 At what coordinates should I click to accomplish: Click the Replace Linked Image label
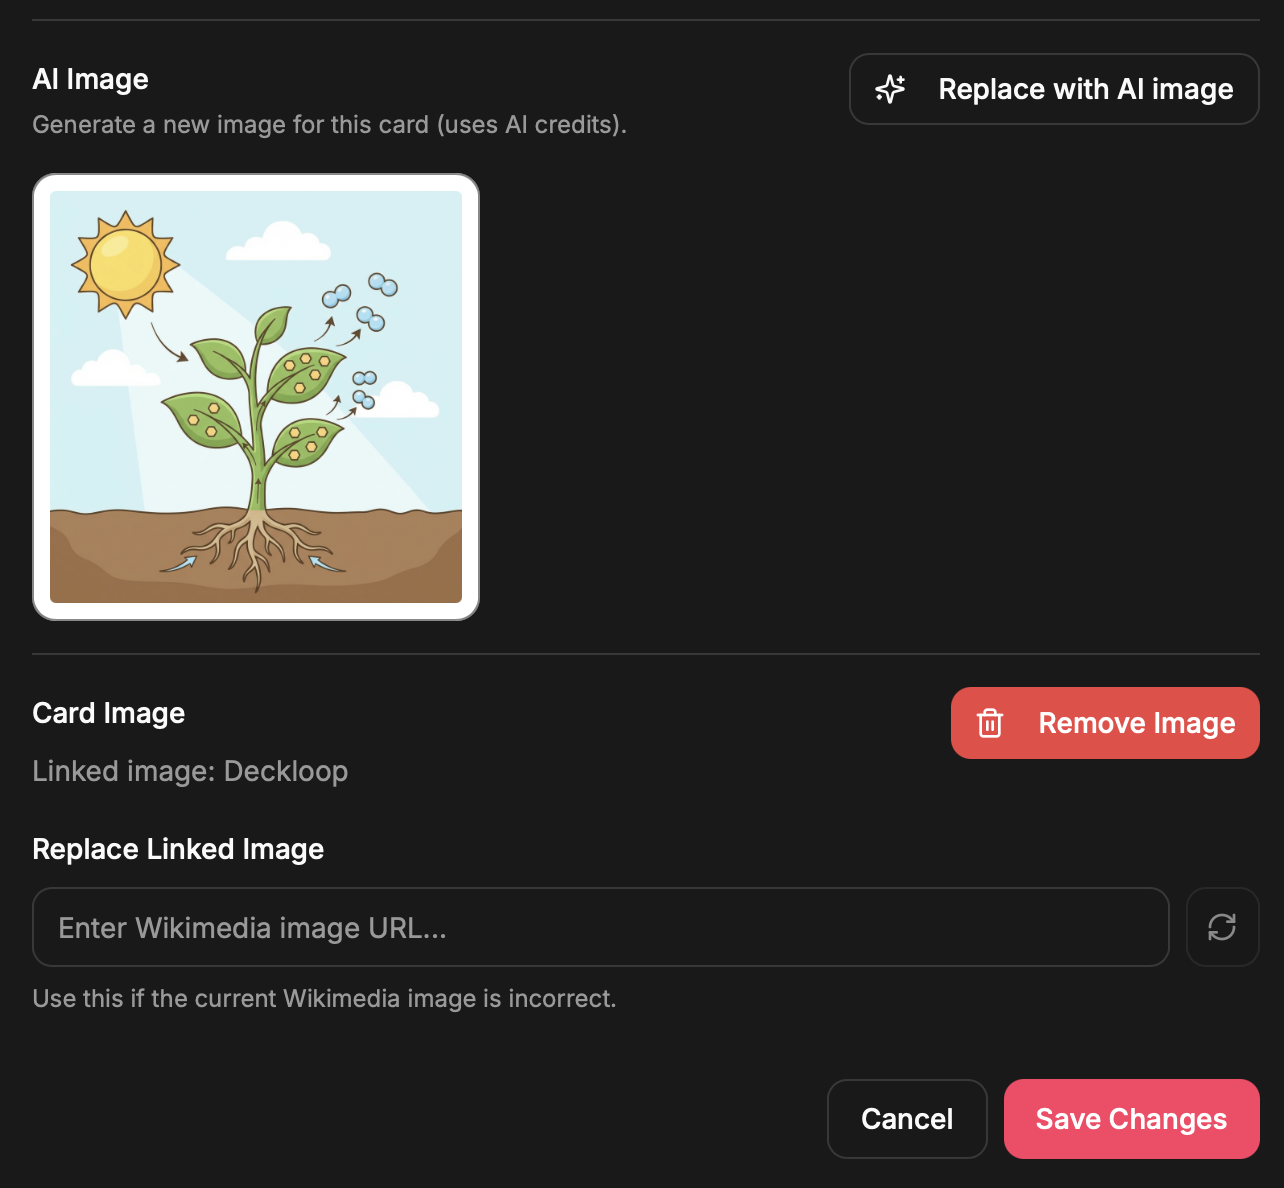178,849
